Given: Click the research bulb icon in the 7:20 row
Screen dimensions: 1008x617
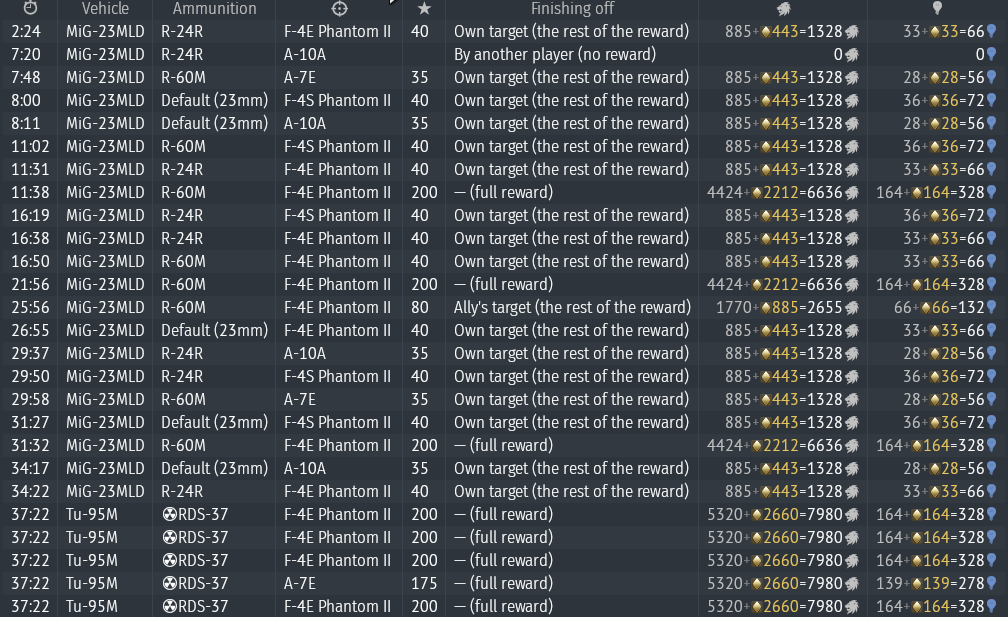Looking at the screenshot, I should click(992, 55).
